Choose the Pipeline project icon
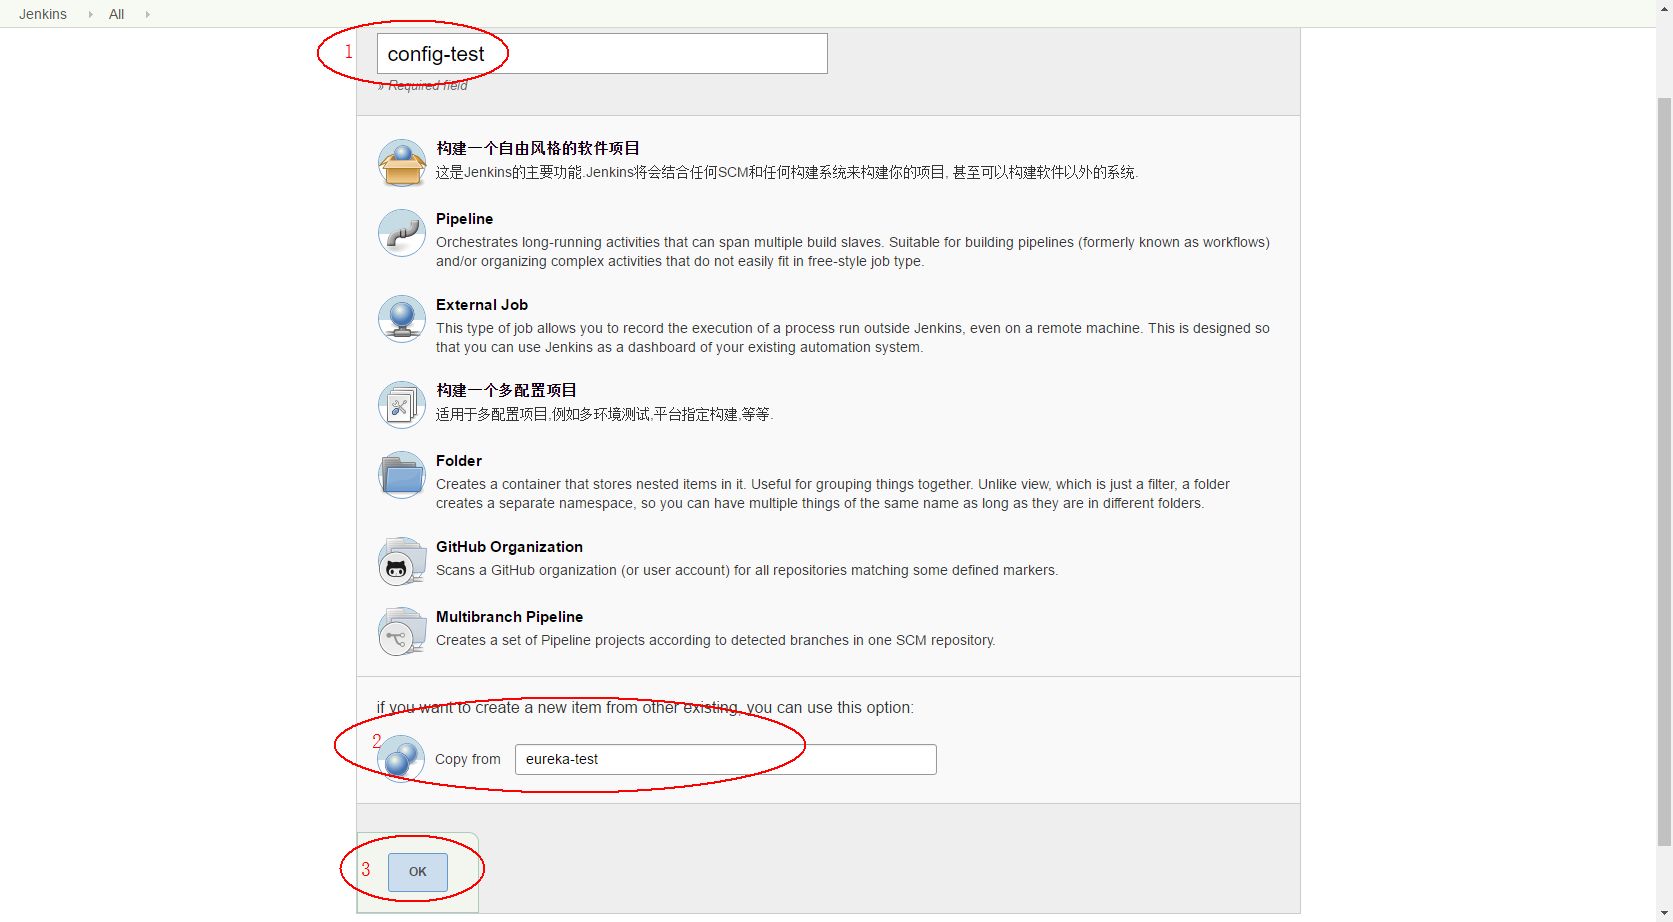Screen dimensions: 1673x922 click(x=402, y=233)
